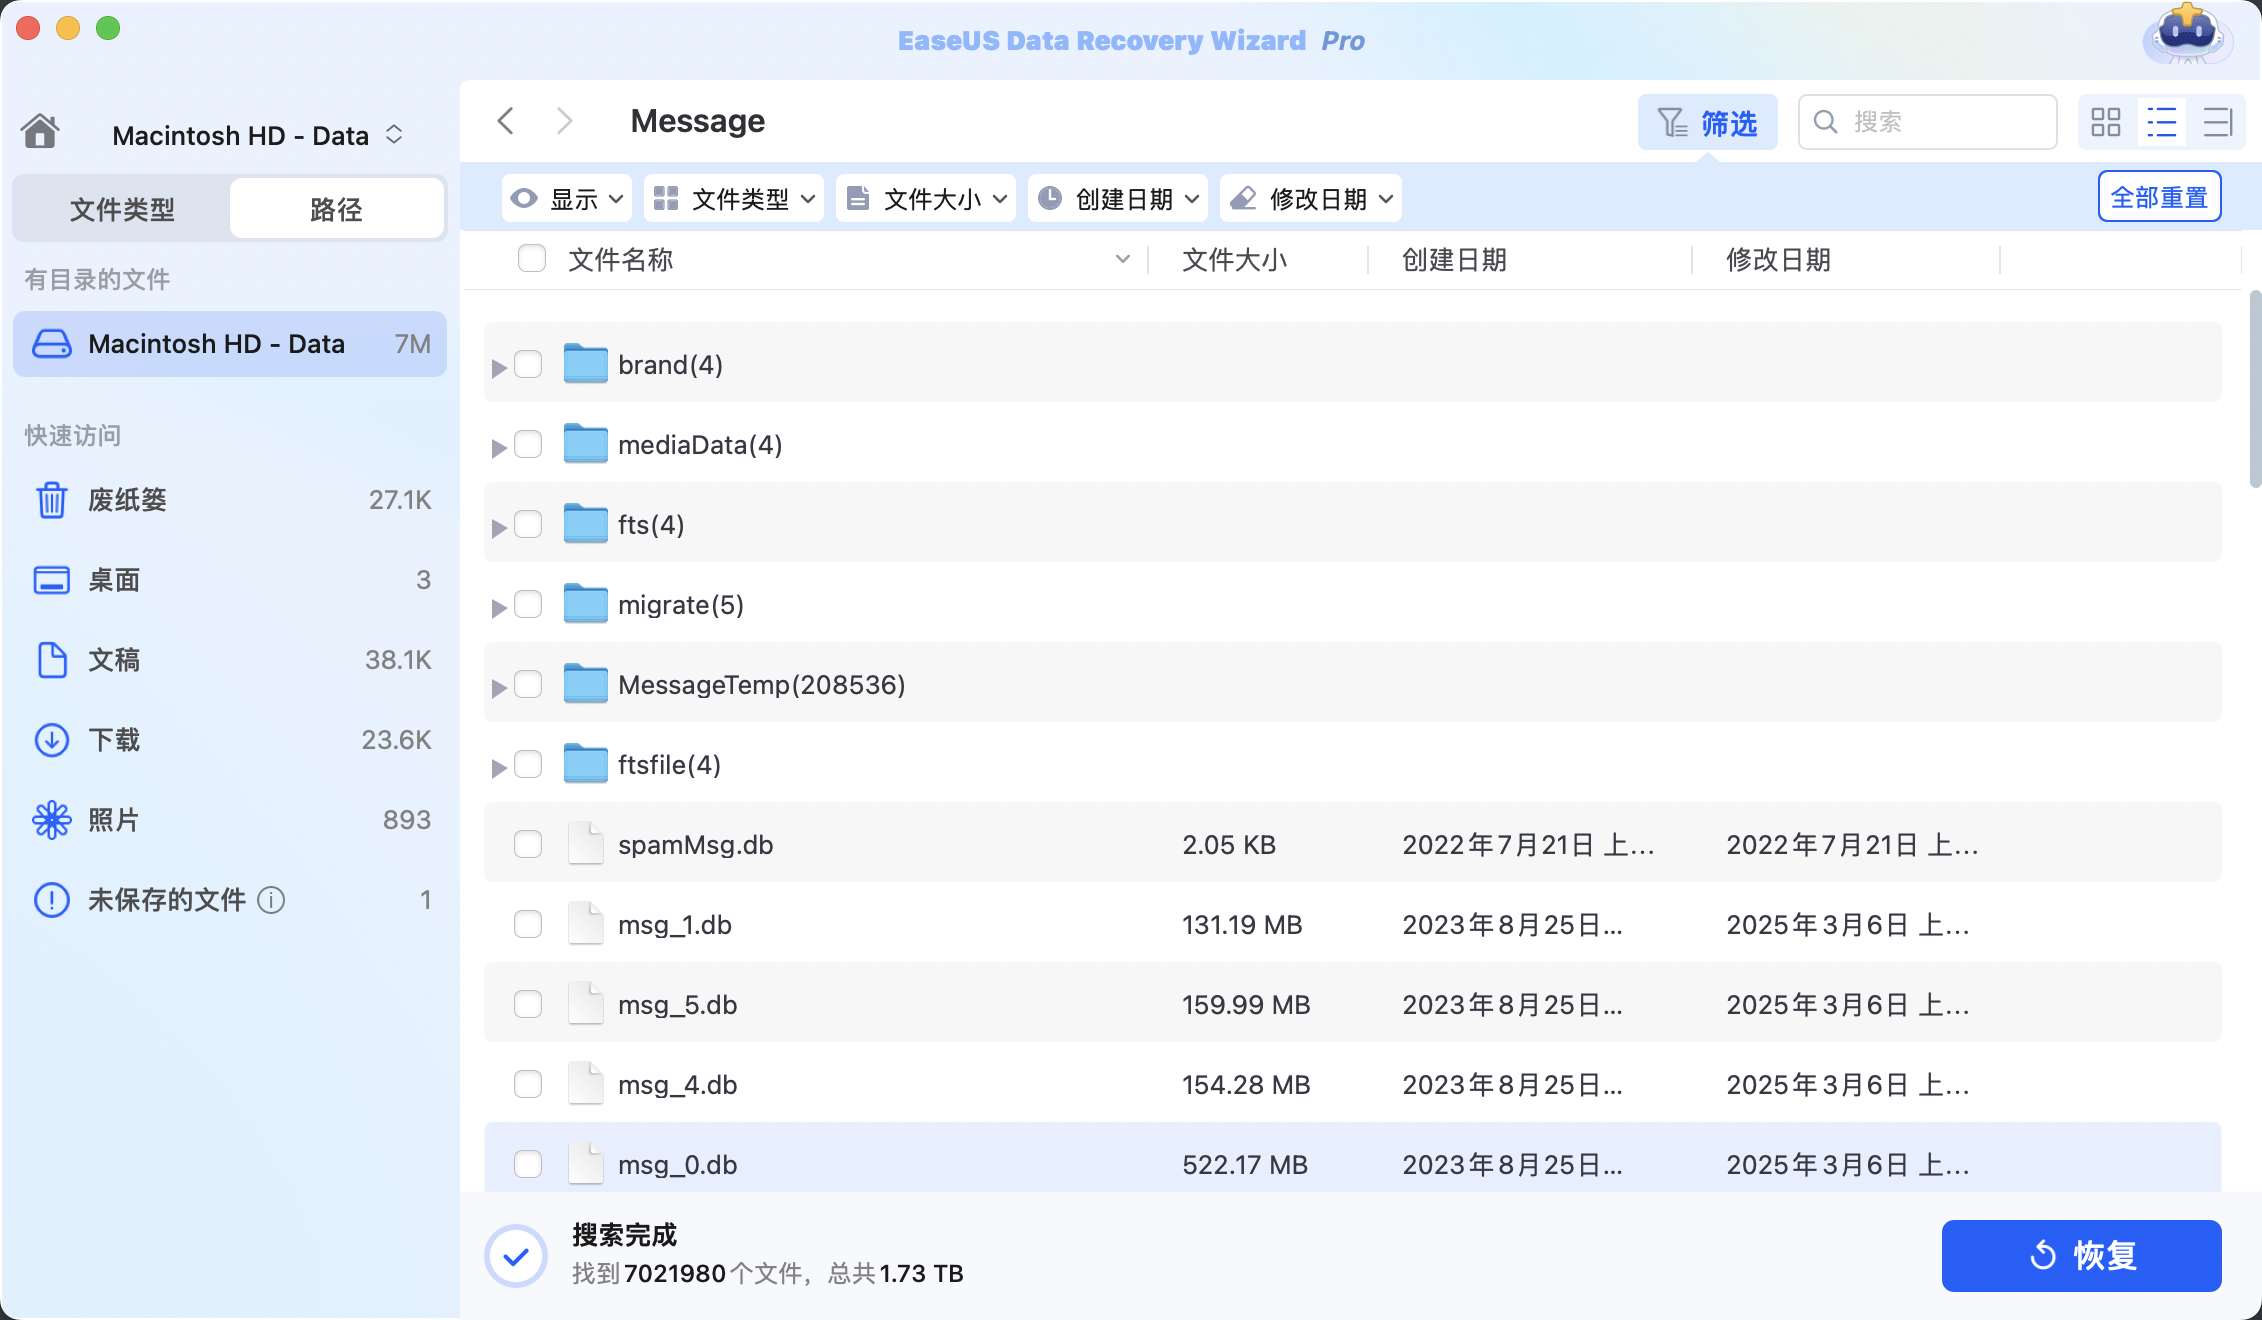
Task: Switch to grid thumbnail view
Action: [2105, 122]
